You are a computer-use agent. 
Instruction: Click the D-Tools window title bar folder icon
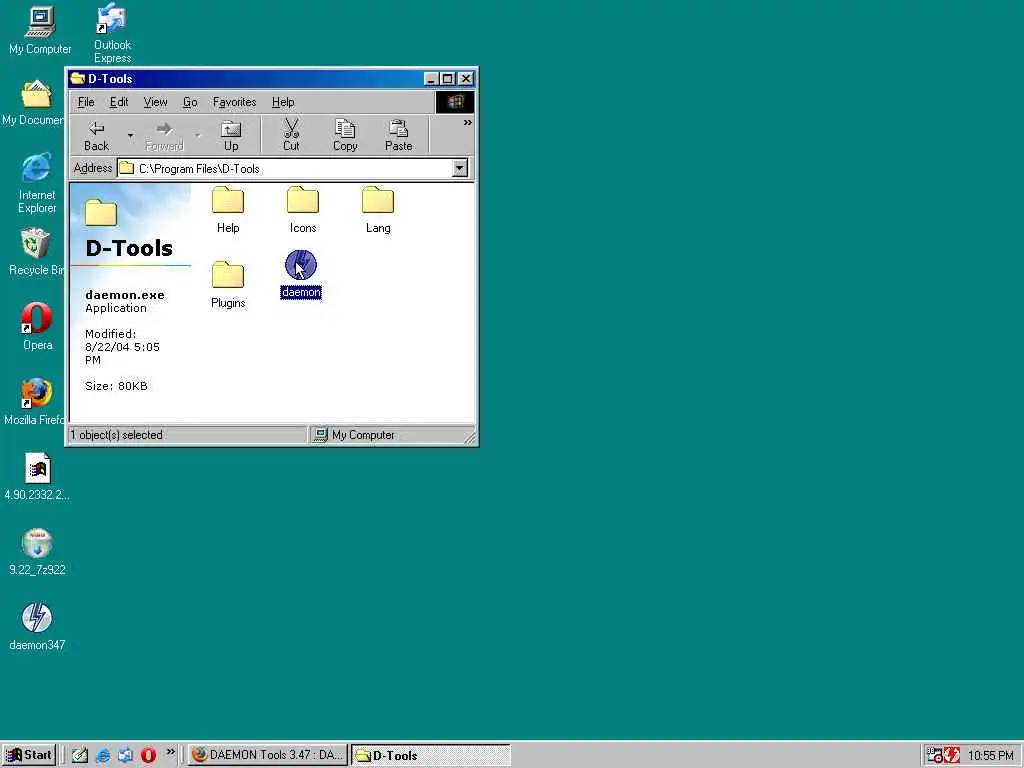[x=78, y=78]
